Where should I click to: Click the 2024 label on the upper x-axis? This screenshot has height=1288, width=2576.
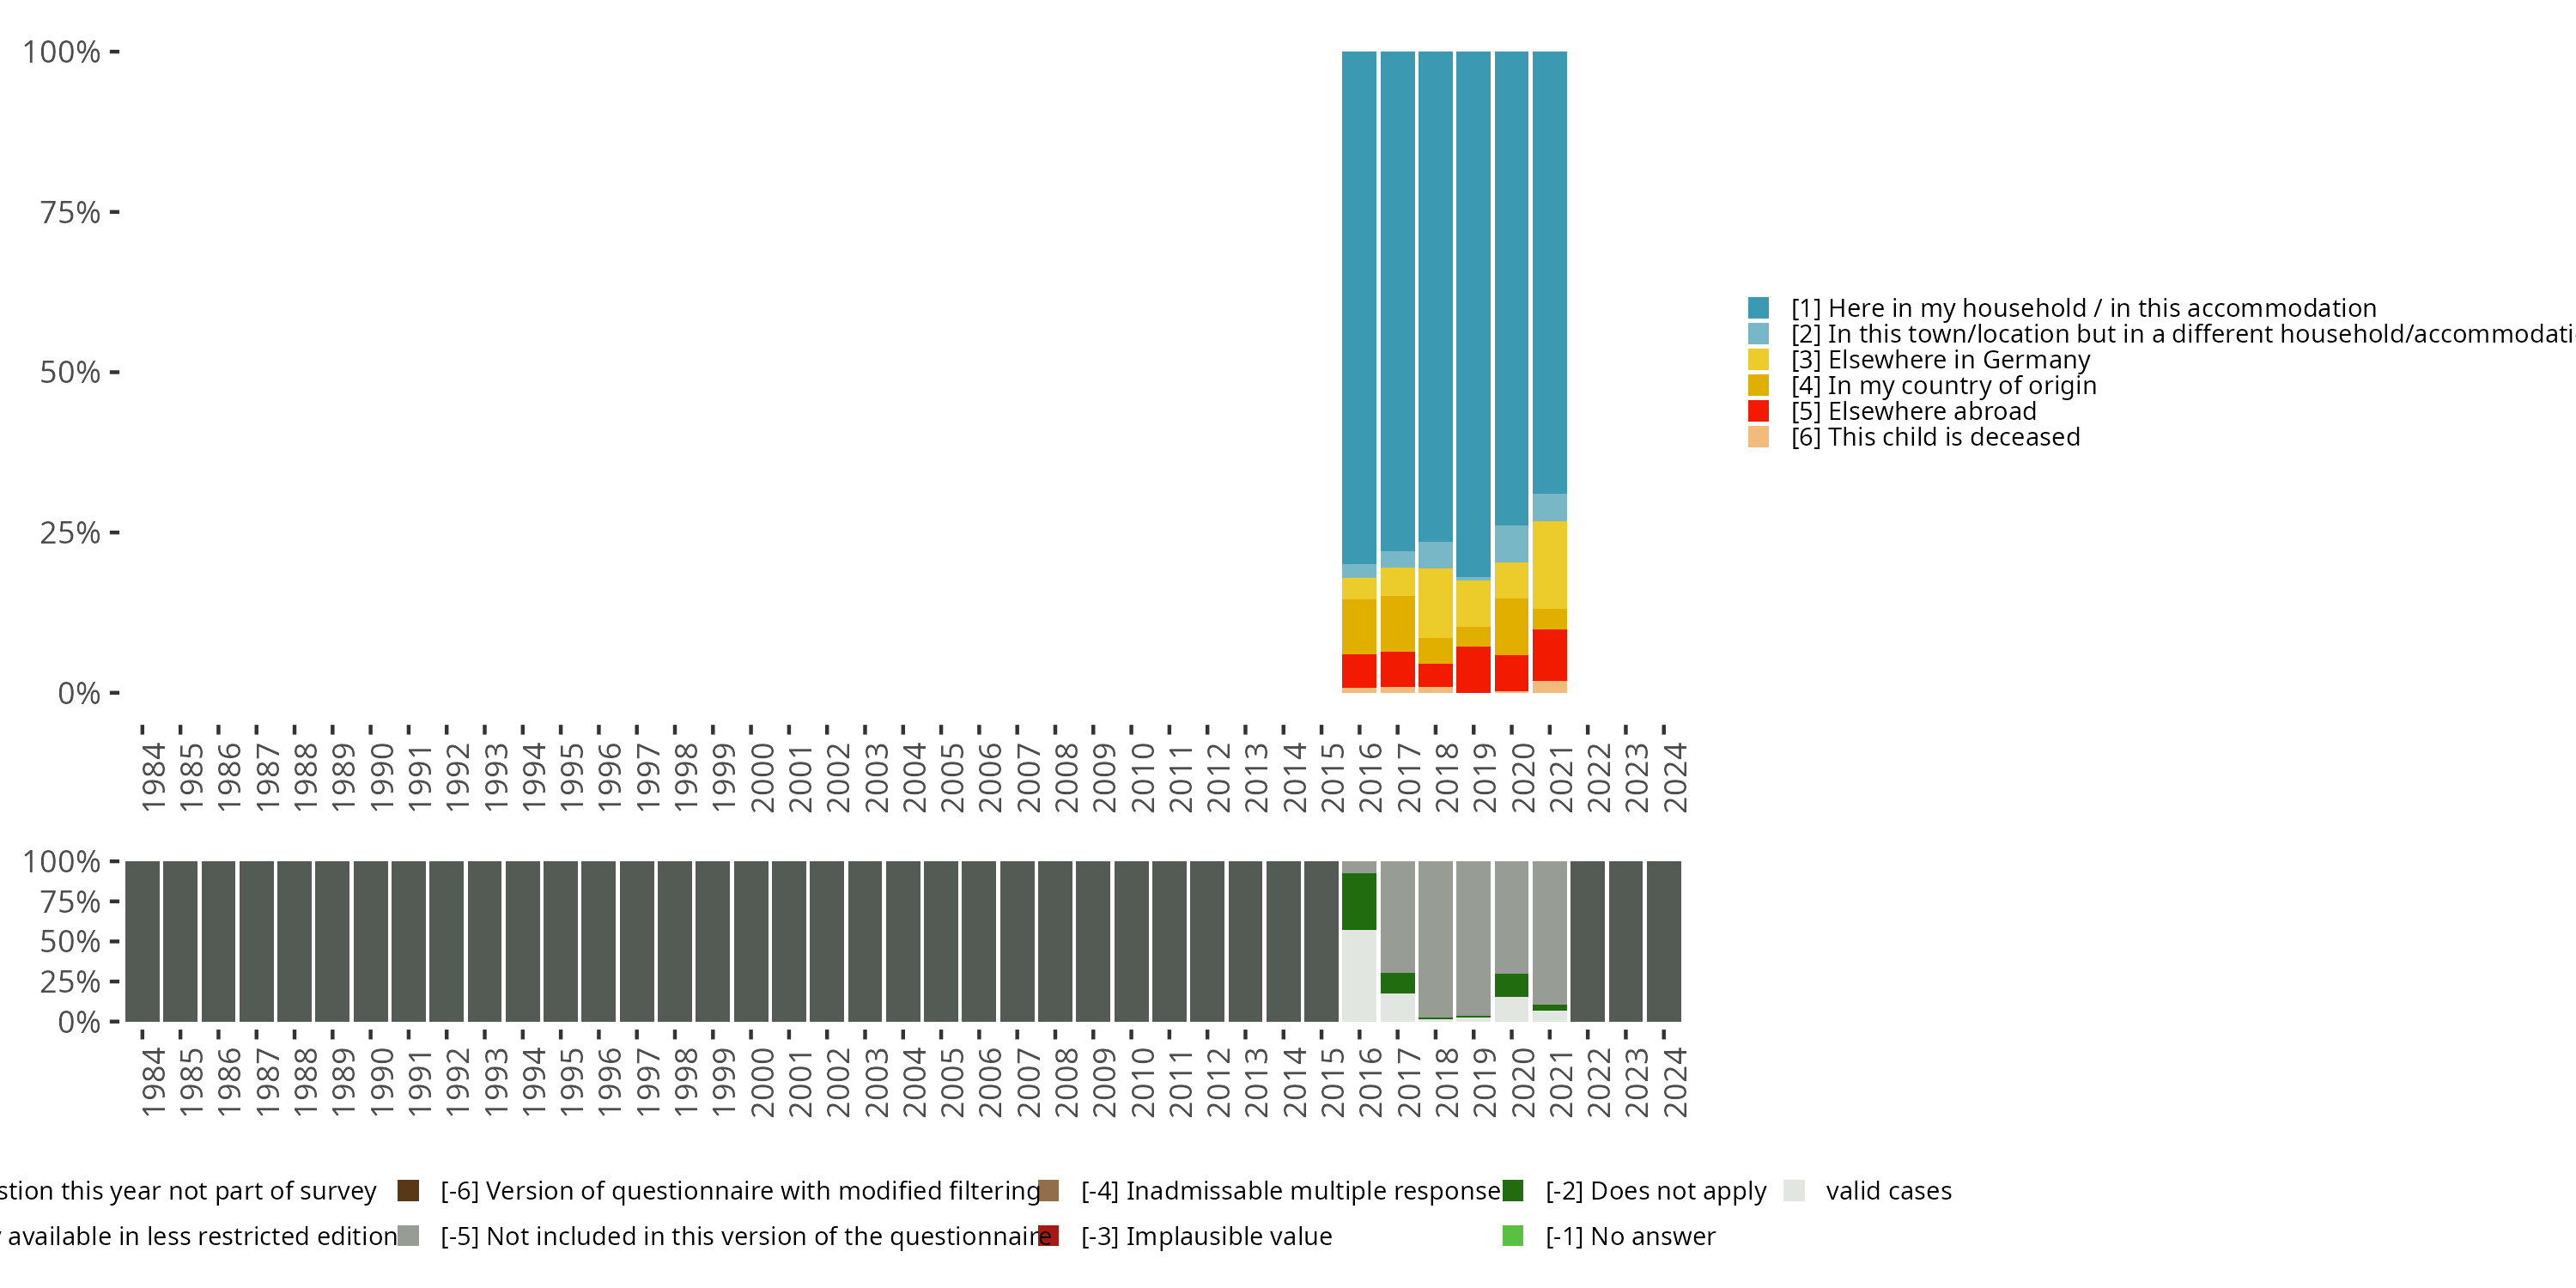click(x=1674, y=777)
